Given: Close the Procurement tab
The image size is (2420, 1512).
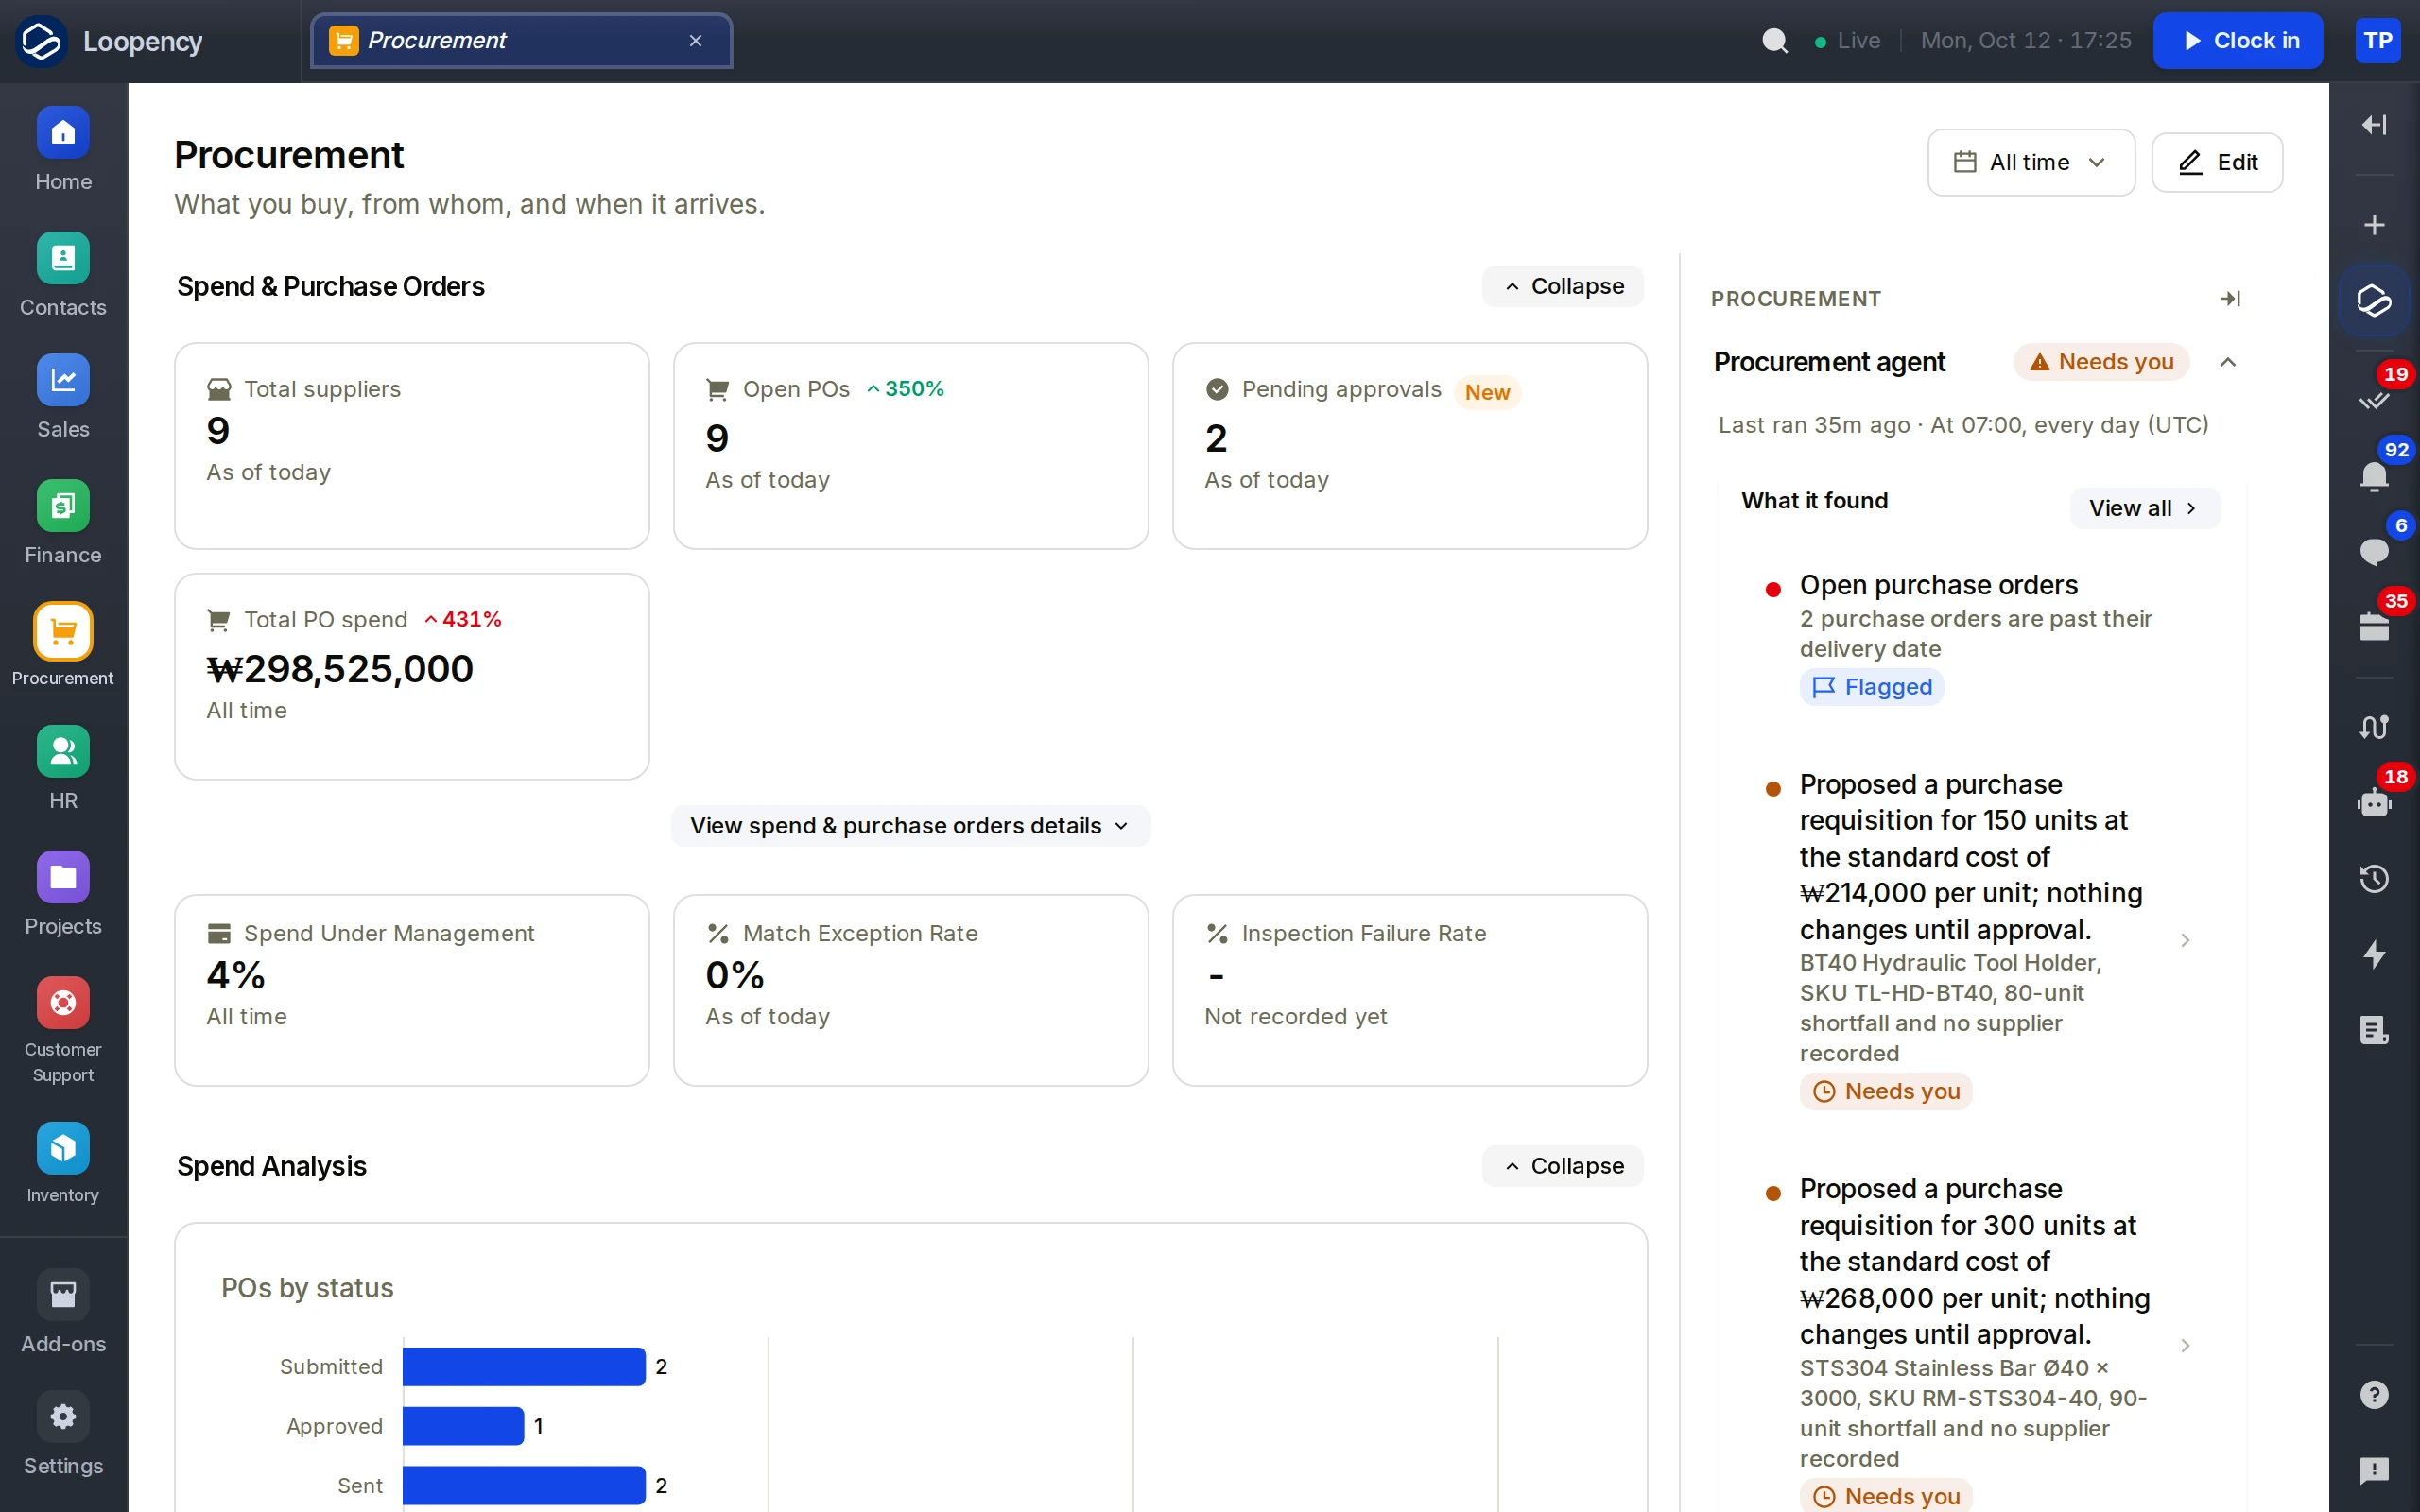Looking at the screenshot, I should (696, 41).
